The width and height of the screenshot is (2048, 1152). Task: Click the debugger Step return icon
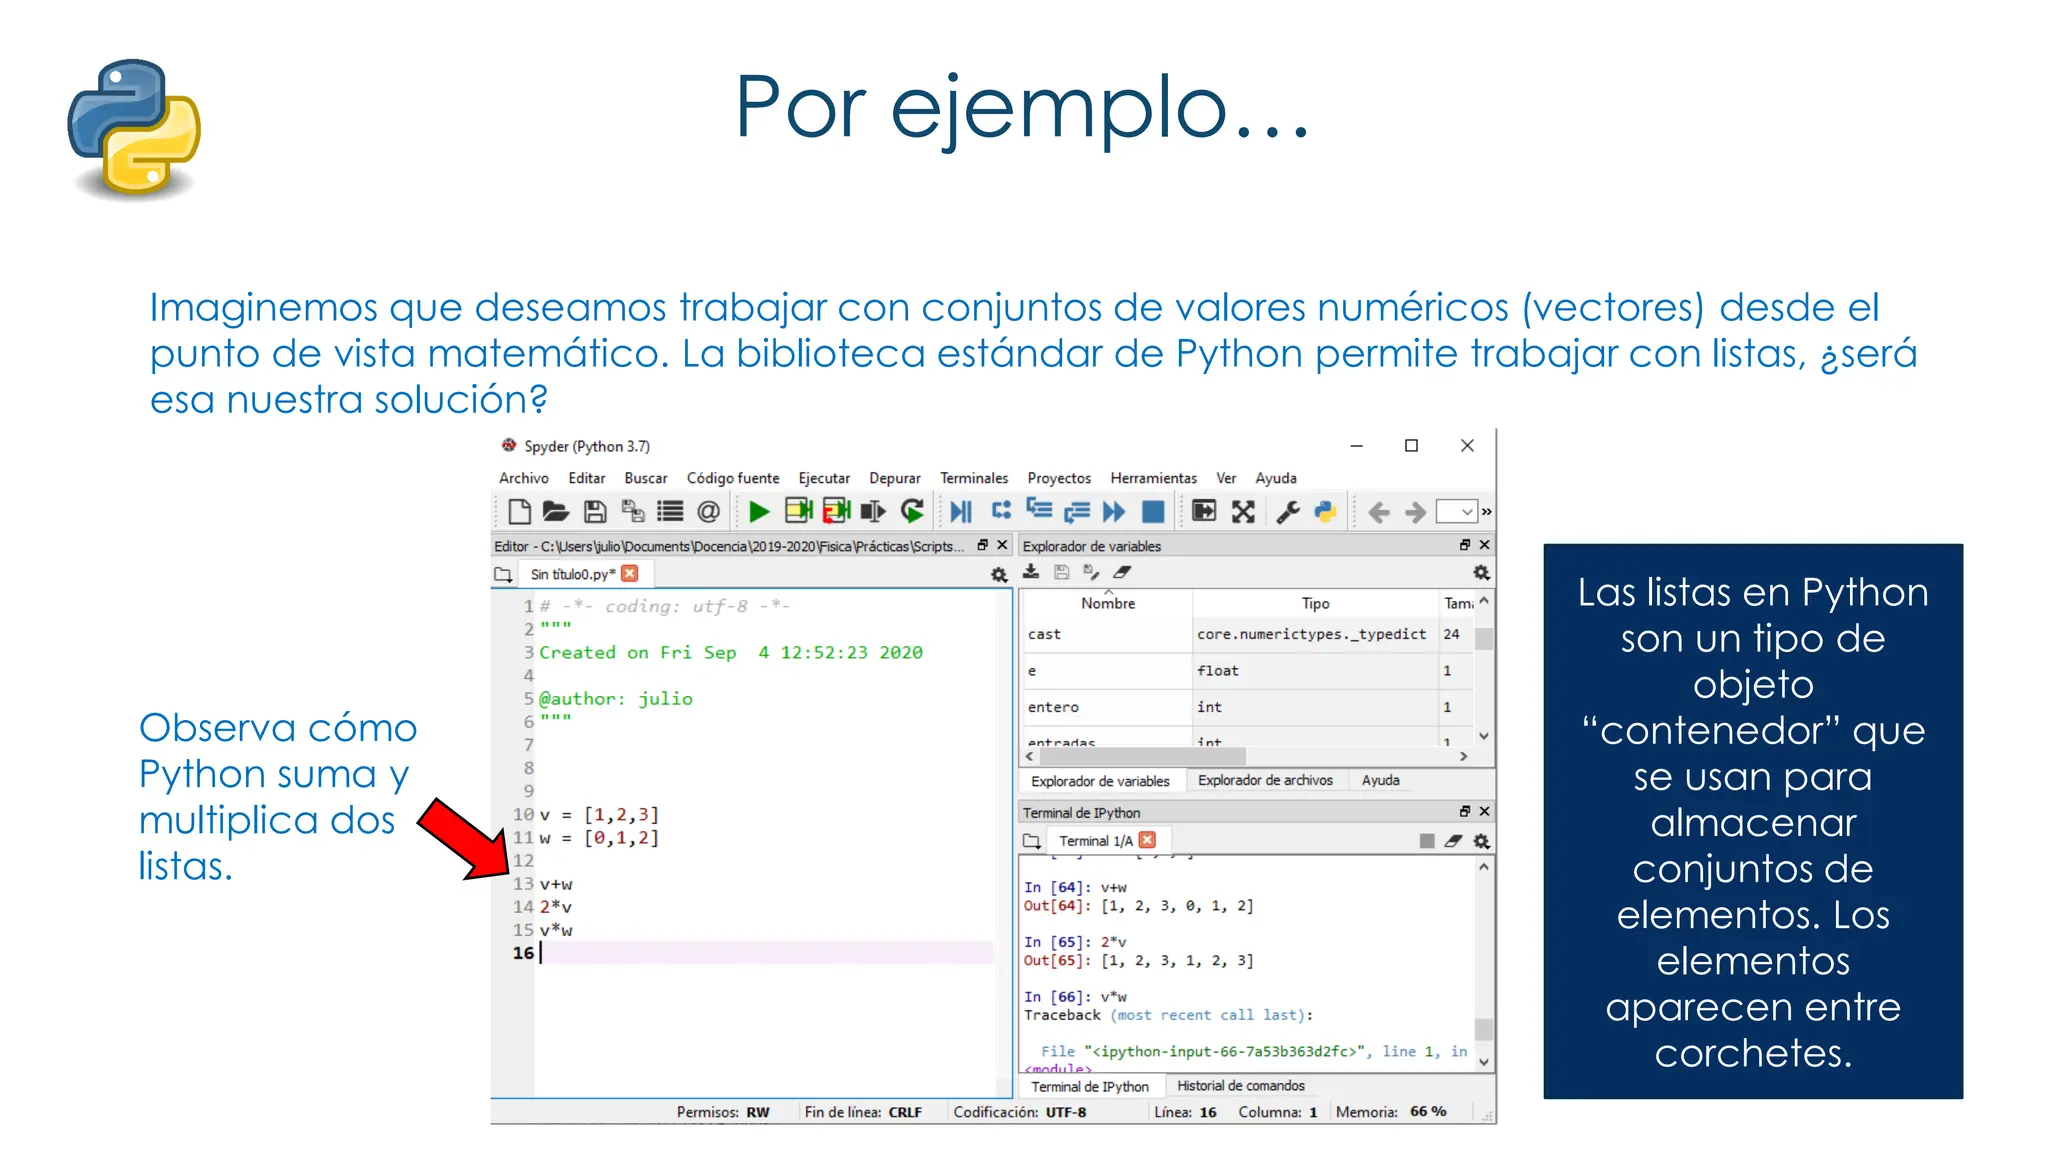[x=1077, y=513]
